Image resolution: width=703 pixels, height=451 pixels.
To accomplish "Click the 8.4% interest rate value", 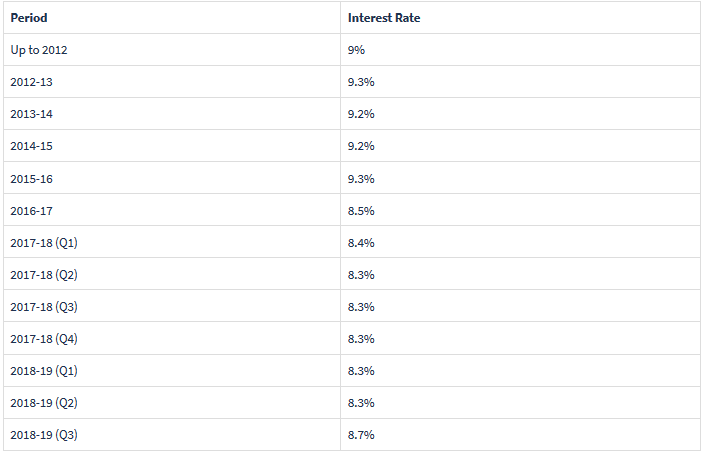I will (361, 242).
